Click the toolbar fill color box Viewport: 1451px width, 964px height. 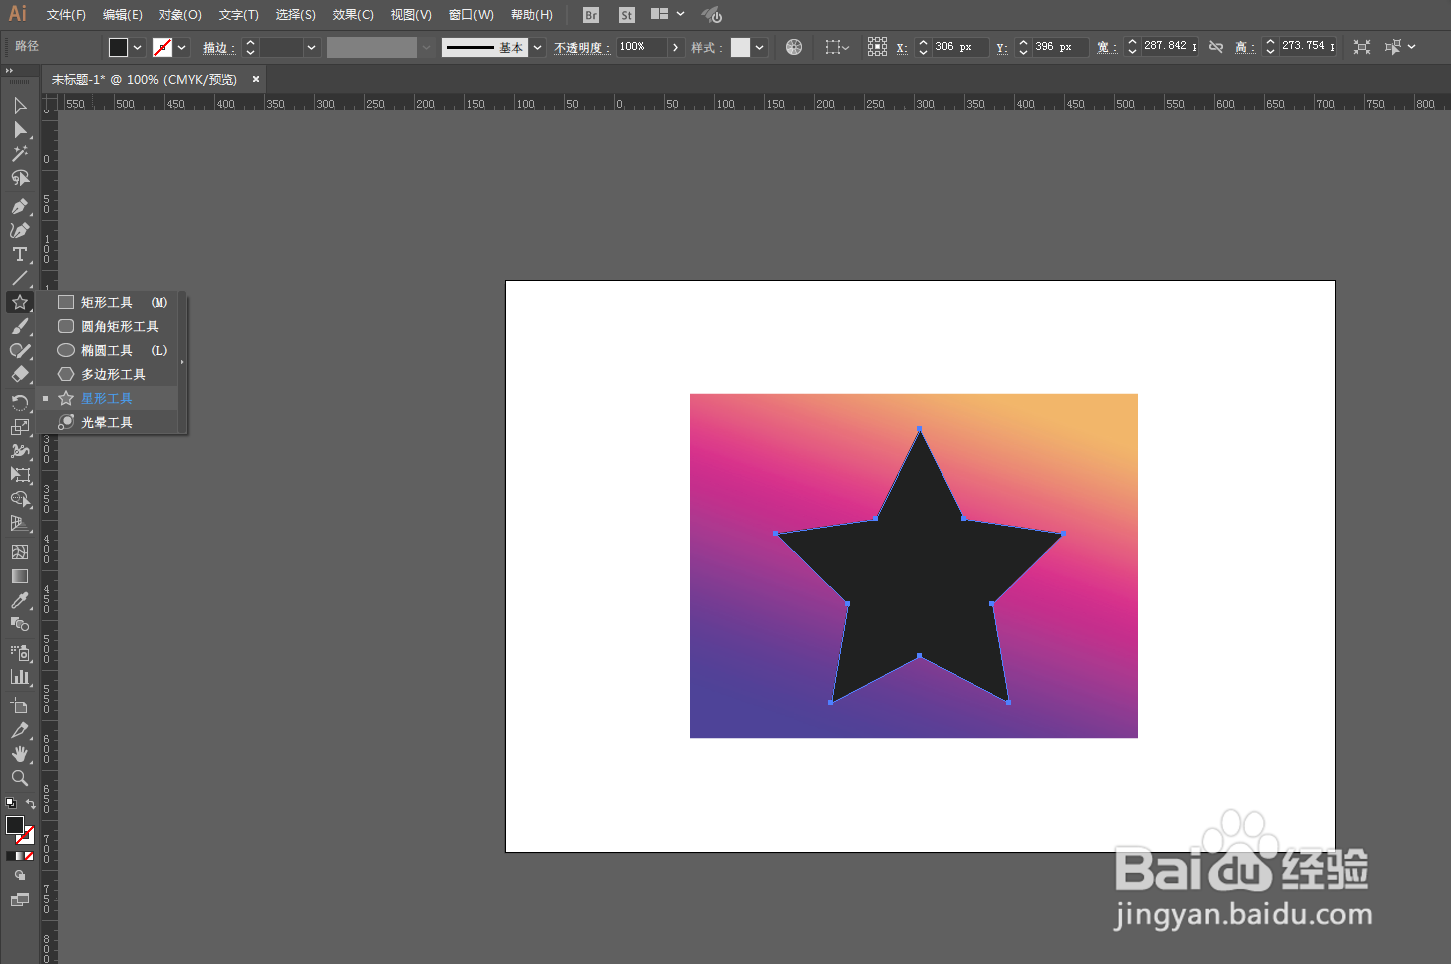(15, 825)
